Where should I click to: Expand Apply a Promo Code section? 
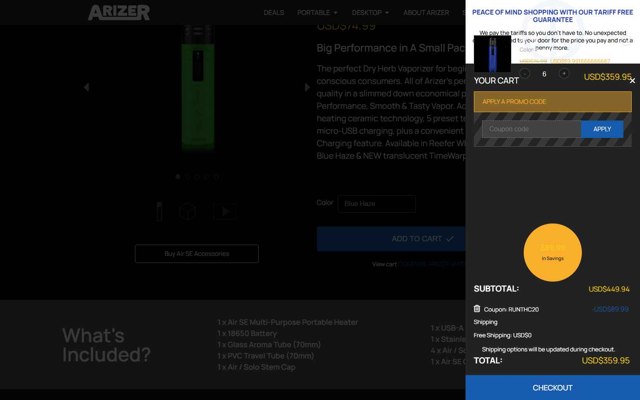(x=553, y=102)
